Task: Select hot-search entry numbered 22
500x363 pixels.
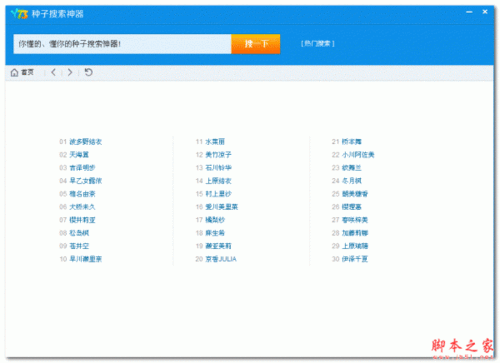Action: point(358,155)
